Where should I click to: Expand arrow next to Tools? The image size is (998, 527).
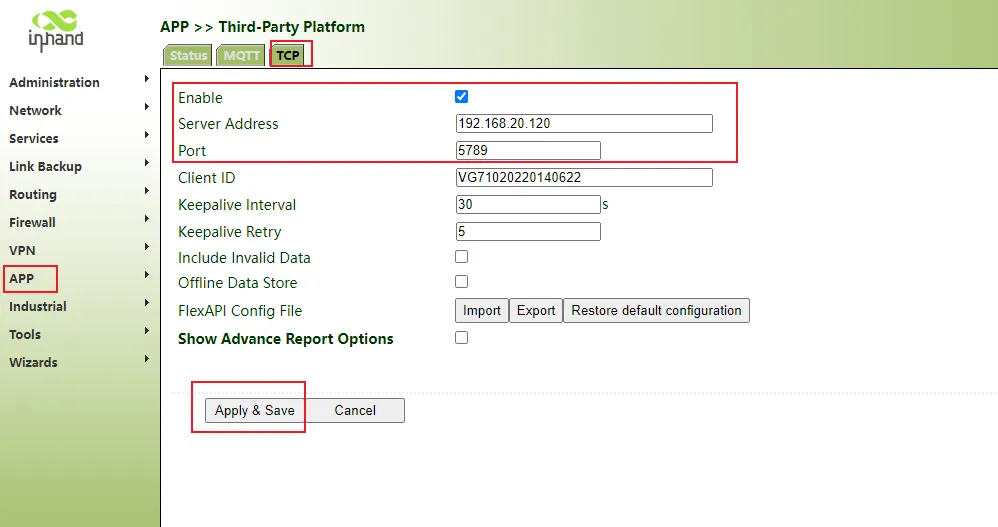(147, 331)
